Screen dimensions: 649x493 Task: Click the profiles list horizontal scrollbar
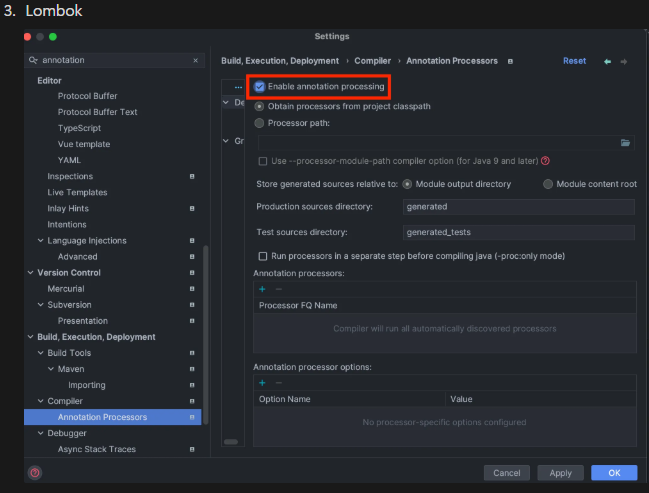pyautogui.click(x=231, y=442)
